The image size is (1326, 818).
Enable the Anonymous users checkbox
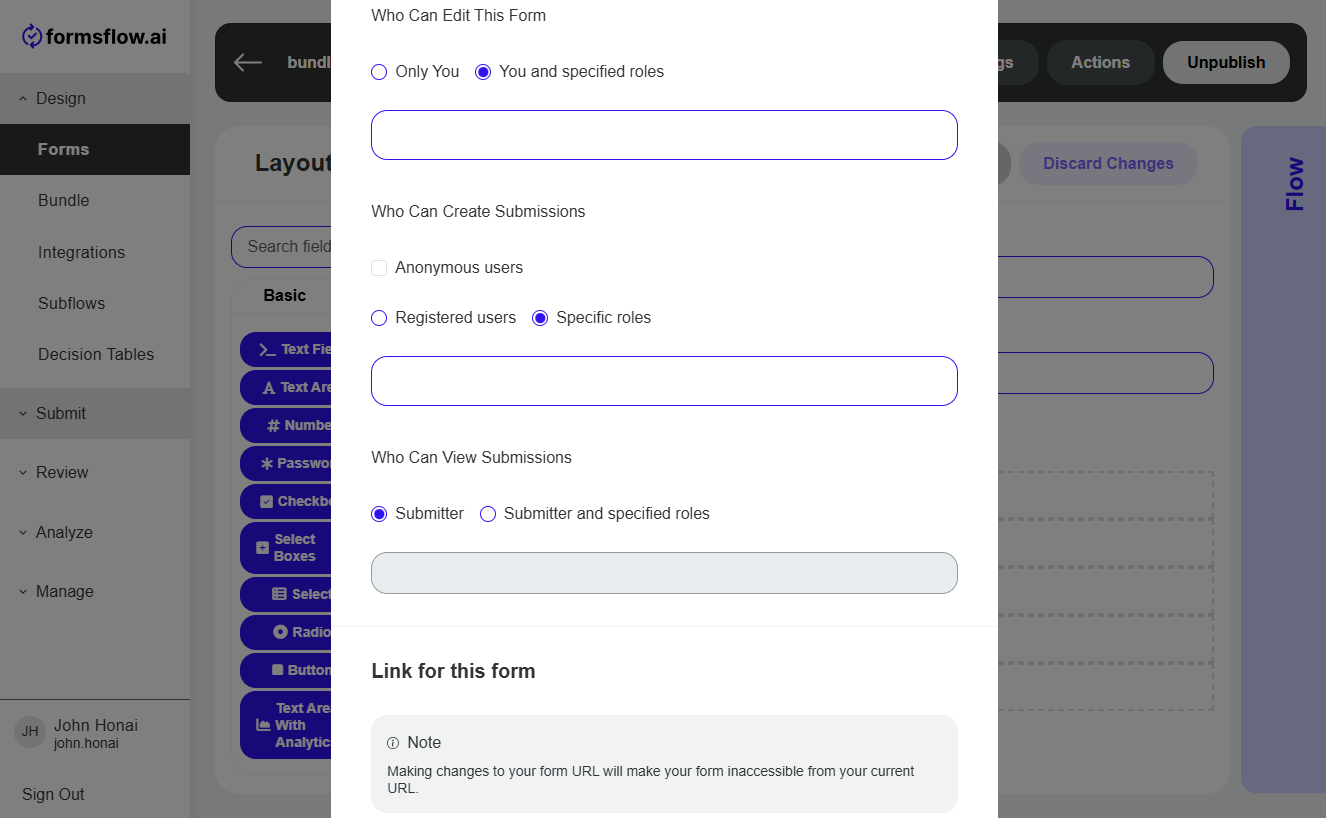pyautogui.click(x=379, y=268)
